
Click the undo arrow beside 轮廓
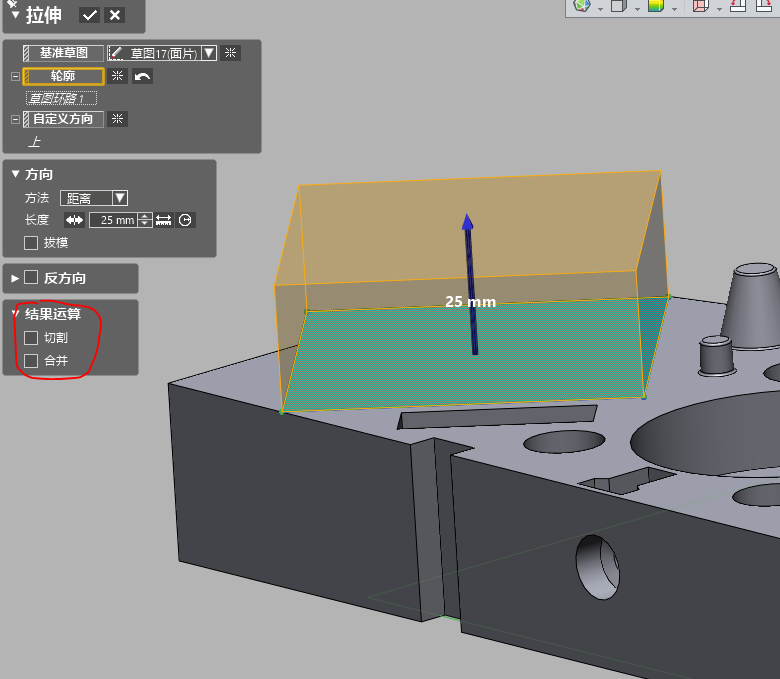tap(142, 77)
